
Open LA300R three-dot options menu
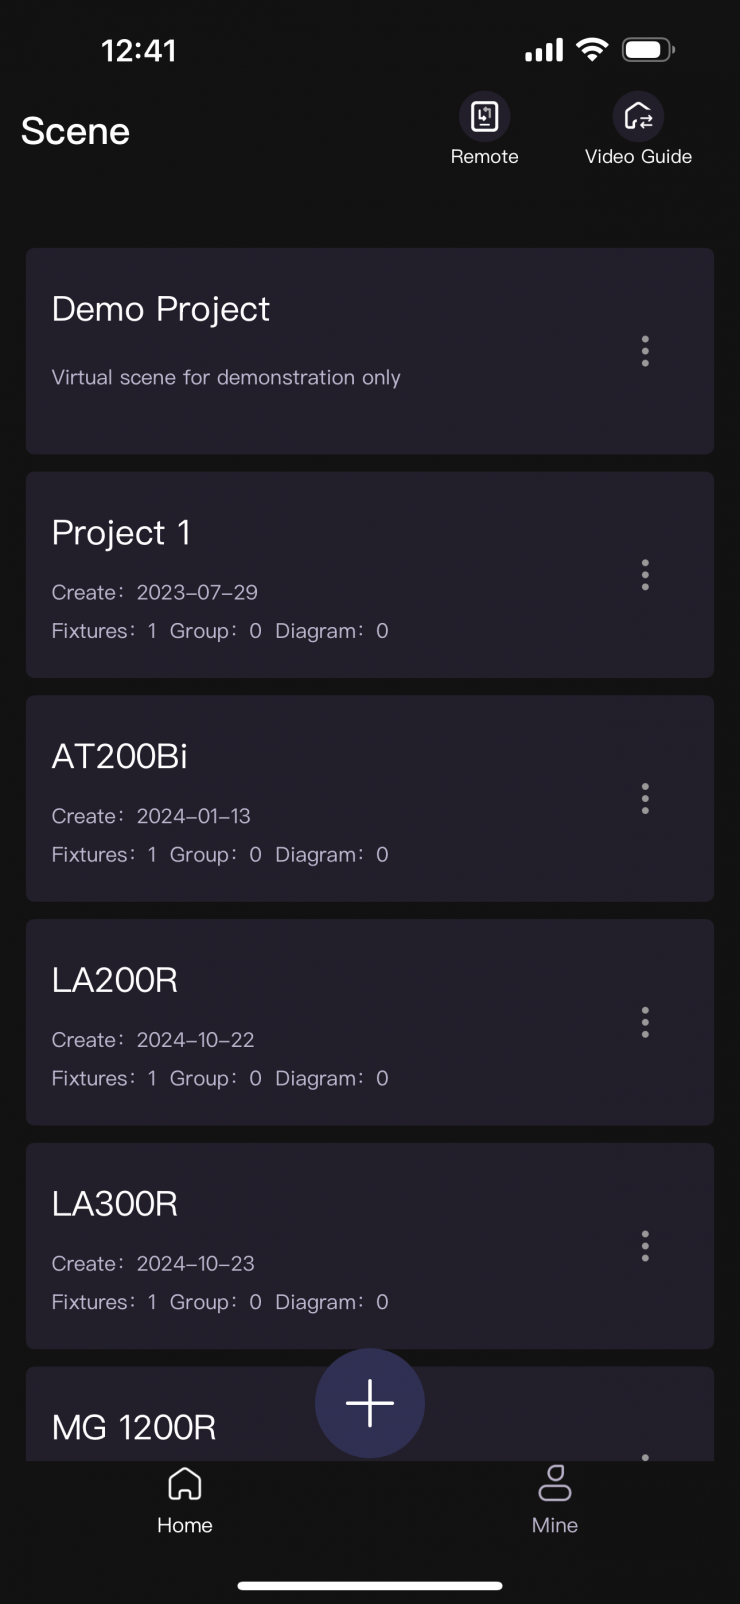[x=645, y=1246]
